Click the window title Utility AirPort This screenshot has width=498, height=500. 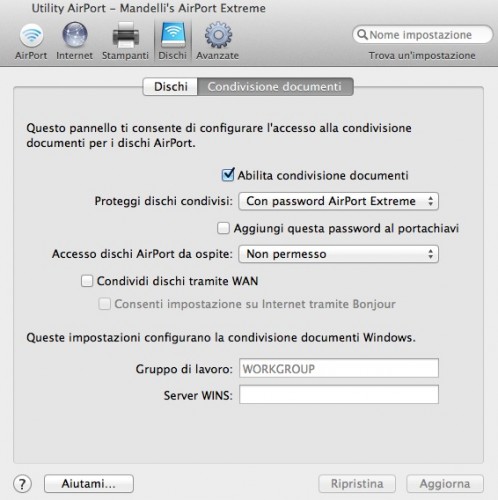[149, 8]
